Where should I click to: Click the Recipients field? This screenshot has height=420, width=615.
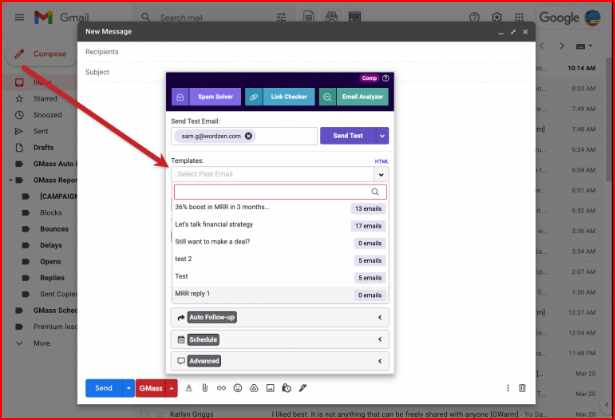[x=306, y=52]
